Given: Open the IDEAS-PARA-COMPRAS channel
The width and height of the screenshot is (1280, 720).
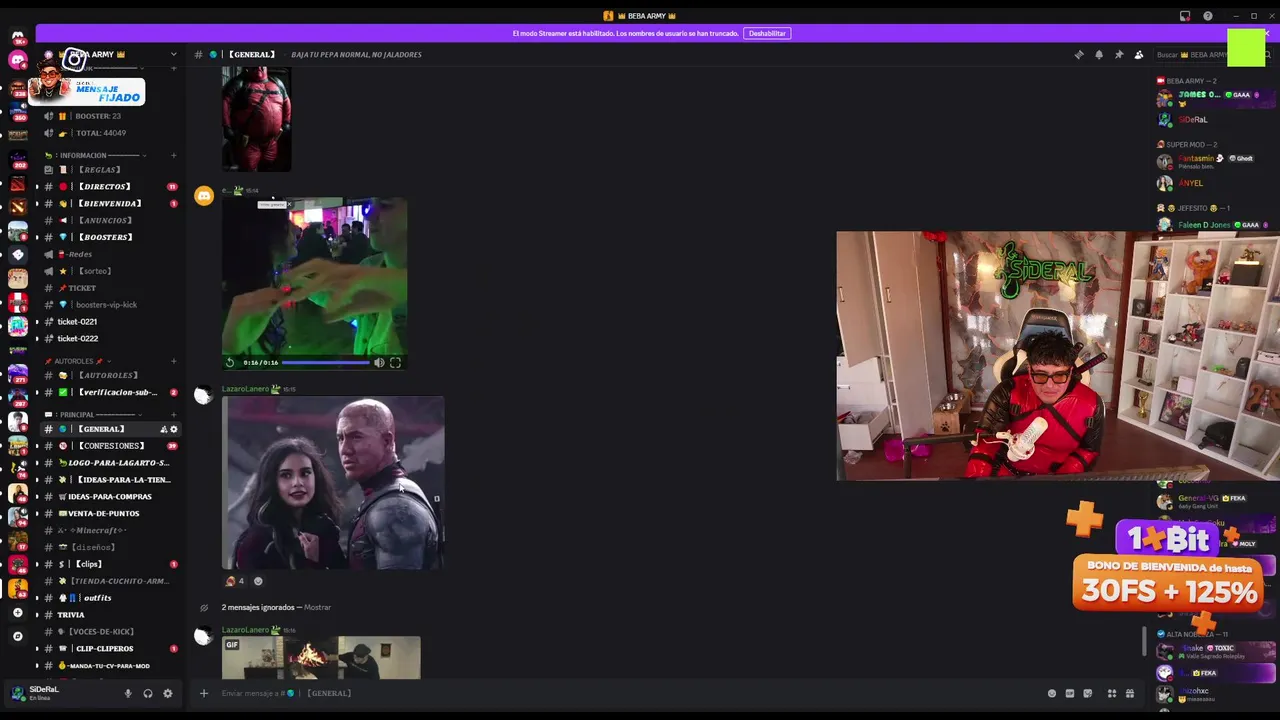Looking at the screenshot, I should (x=110, y=496).
